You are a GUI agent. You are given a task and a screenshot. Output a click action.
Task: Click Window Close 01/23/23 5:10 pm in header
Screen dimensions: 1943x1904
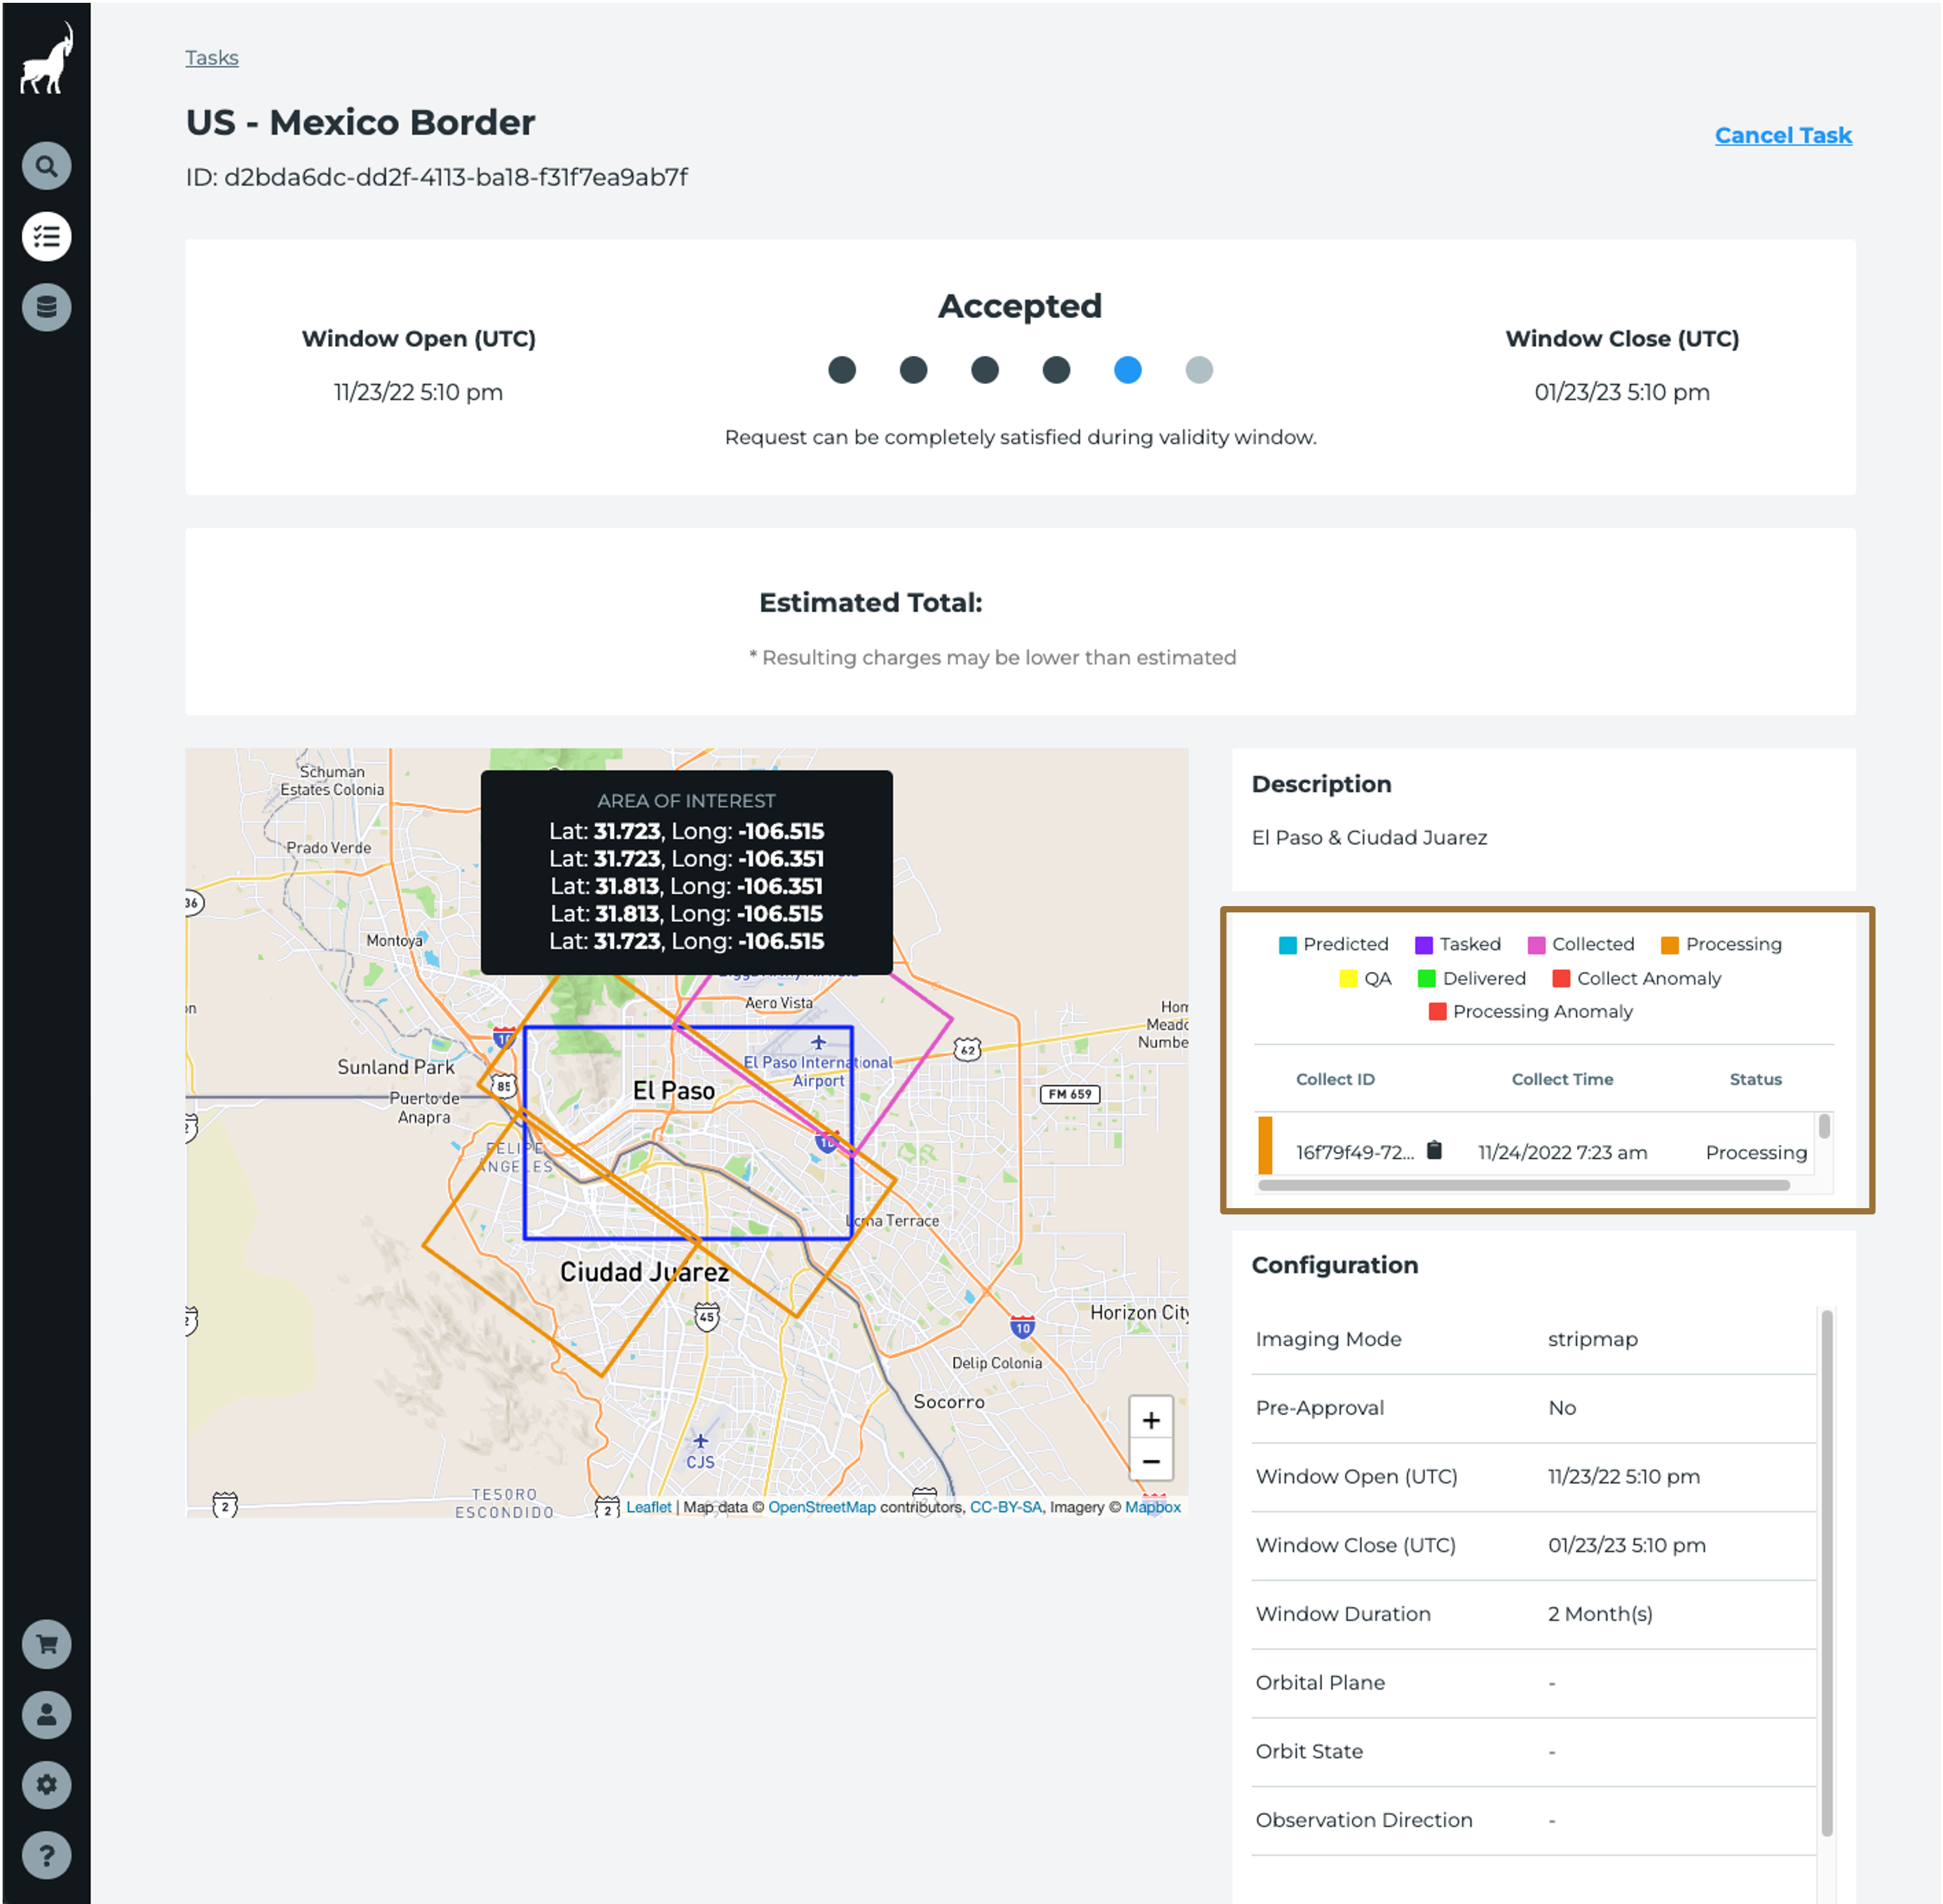1621,392
